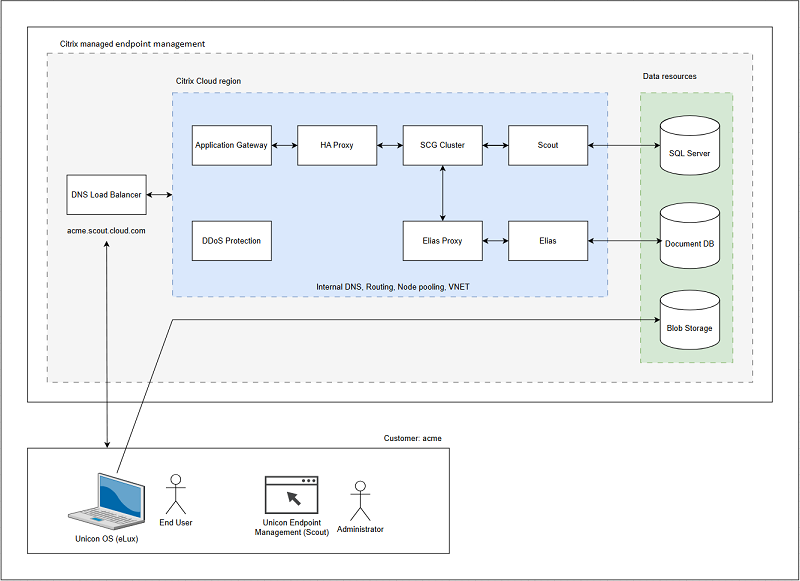The width and height of the screenshot is (800, 581).
Task: Click the Document DB database cylinder
Action: click(x=688, y=240)
